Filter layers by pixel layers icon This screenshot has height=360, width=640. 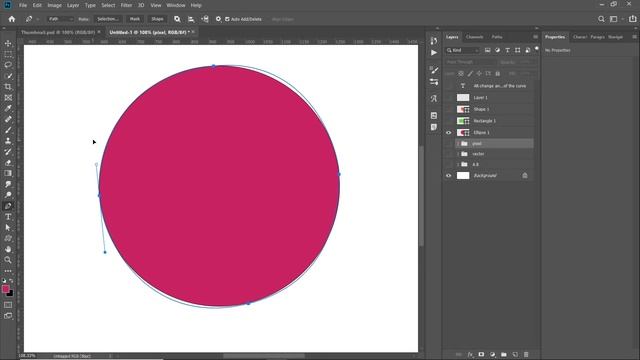[487, 50]
